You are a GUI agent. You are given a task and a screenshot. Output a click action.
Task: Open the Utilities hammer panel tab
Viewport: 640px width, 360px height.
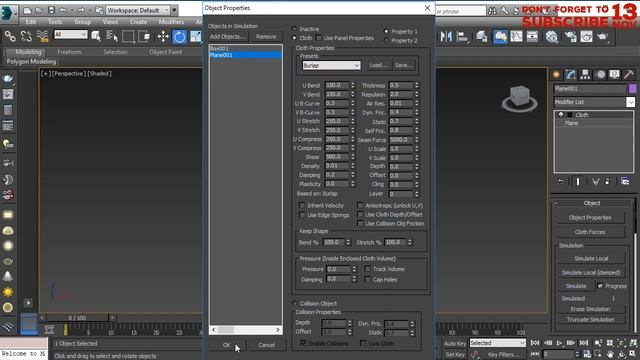tap(629, 74)
